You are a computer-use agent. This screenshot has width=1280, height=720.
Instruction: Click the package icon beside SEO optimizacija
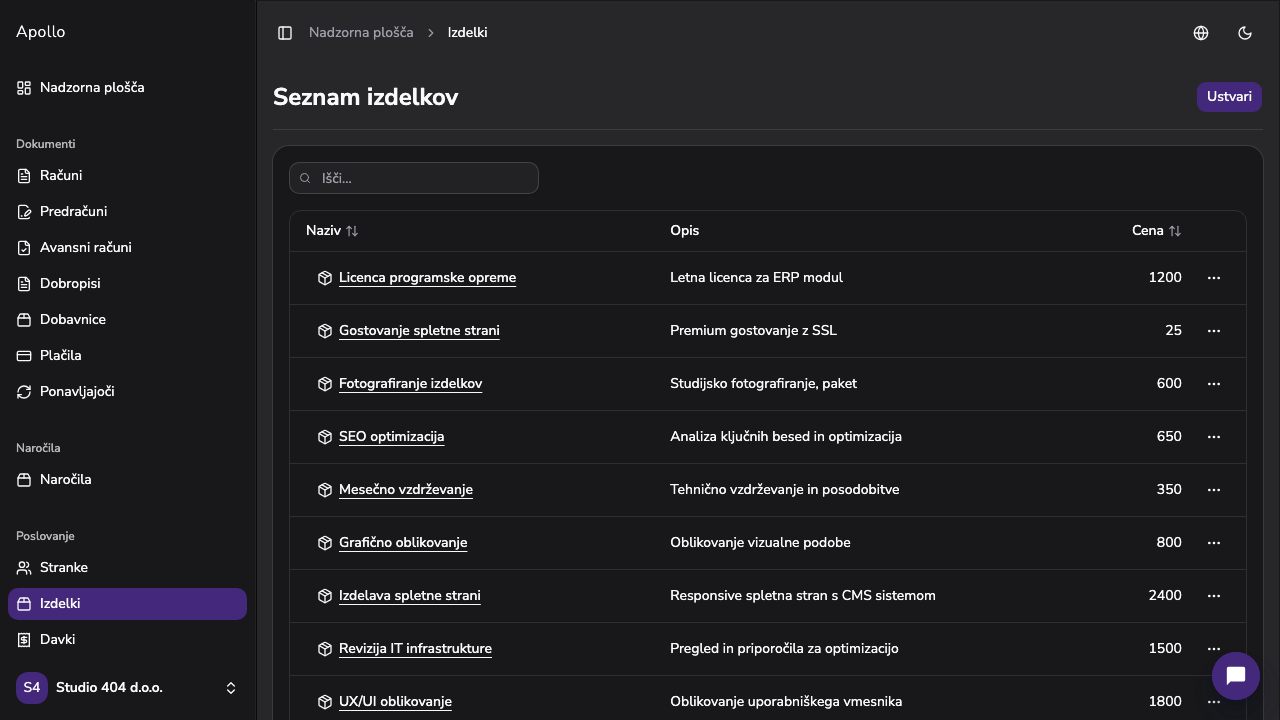click(x=325, y=437)
